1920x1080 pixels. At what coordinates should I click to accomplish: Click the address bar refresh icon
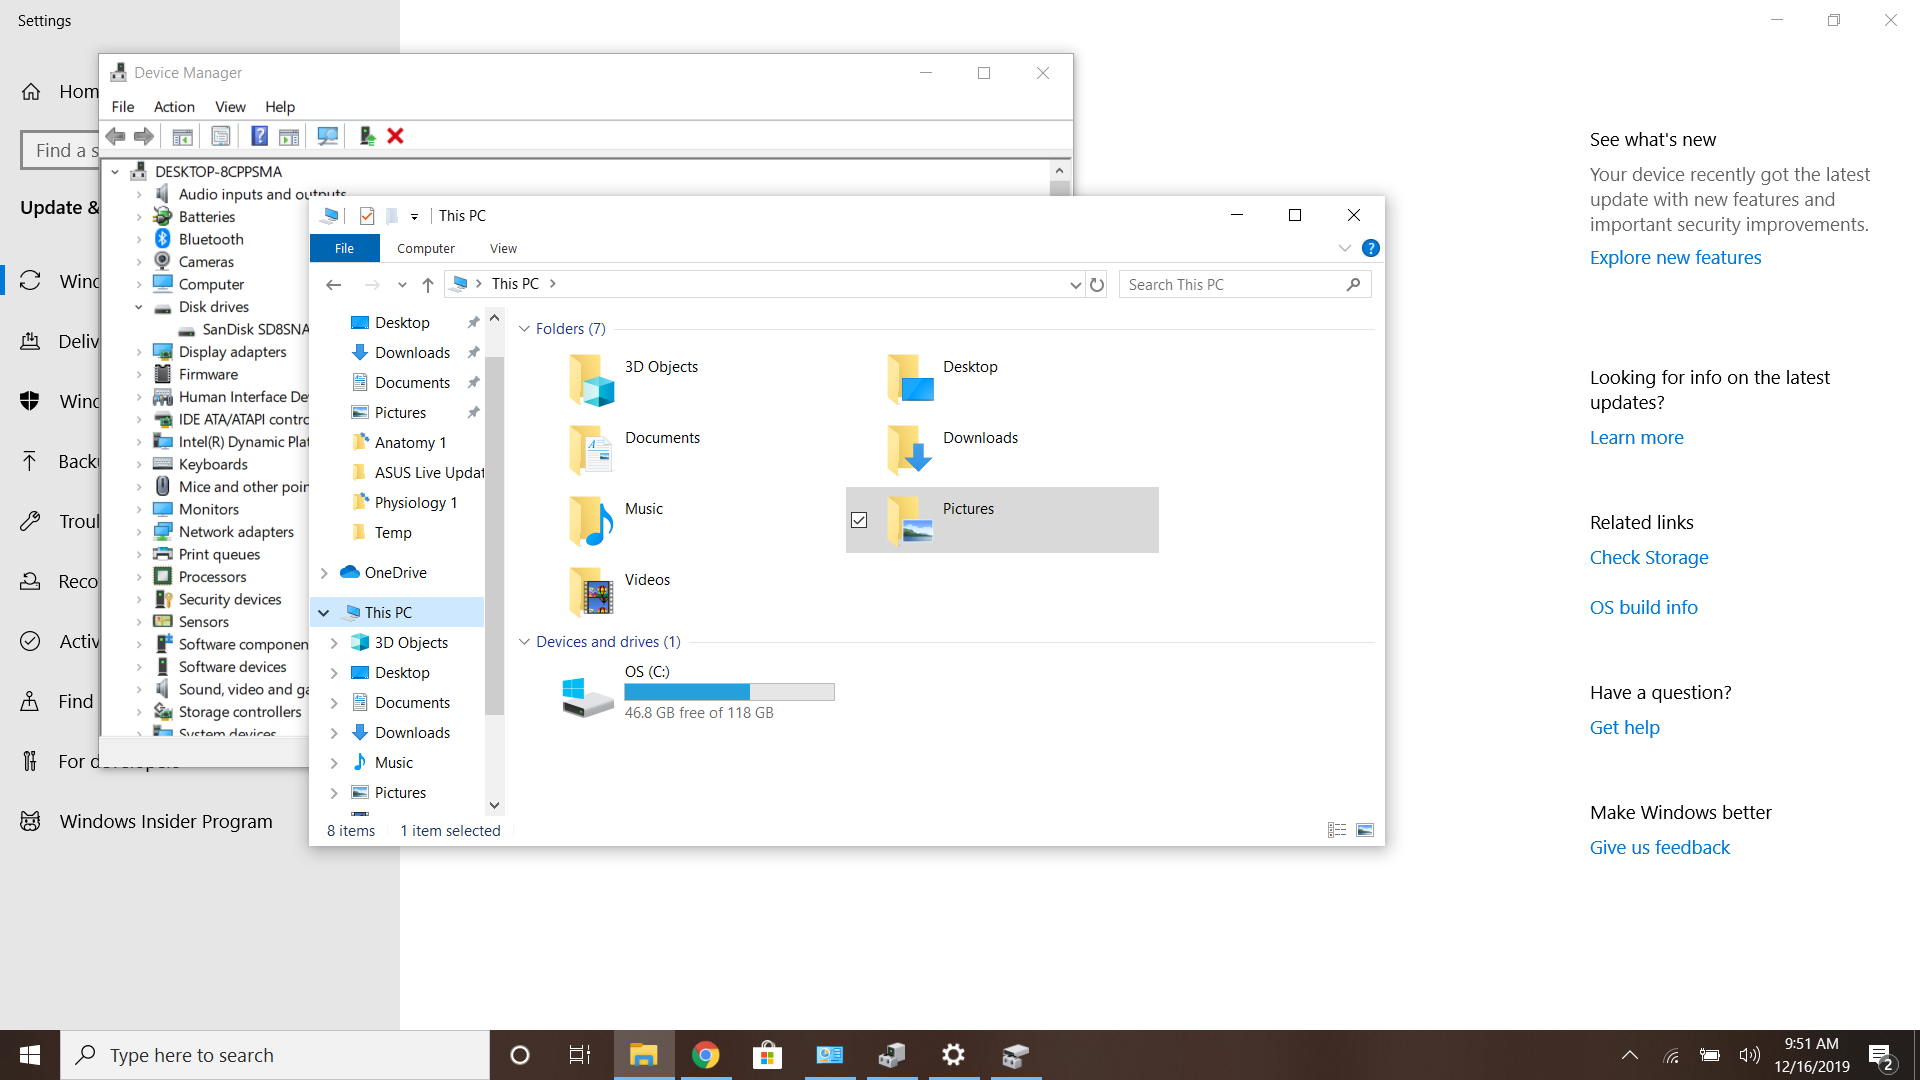point(1097,285)
